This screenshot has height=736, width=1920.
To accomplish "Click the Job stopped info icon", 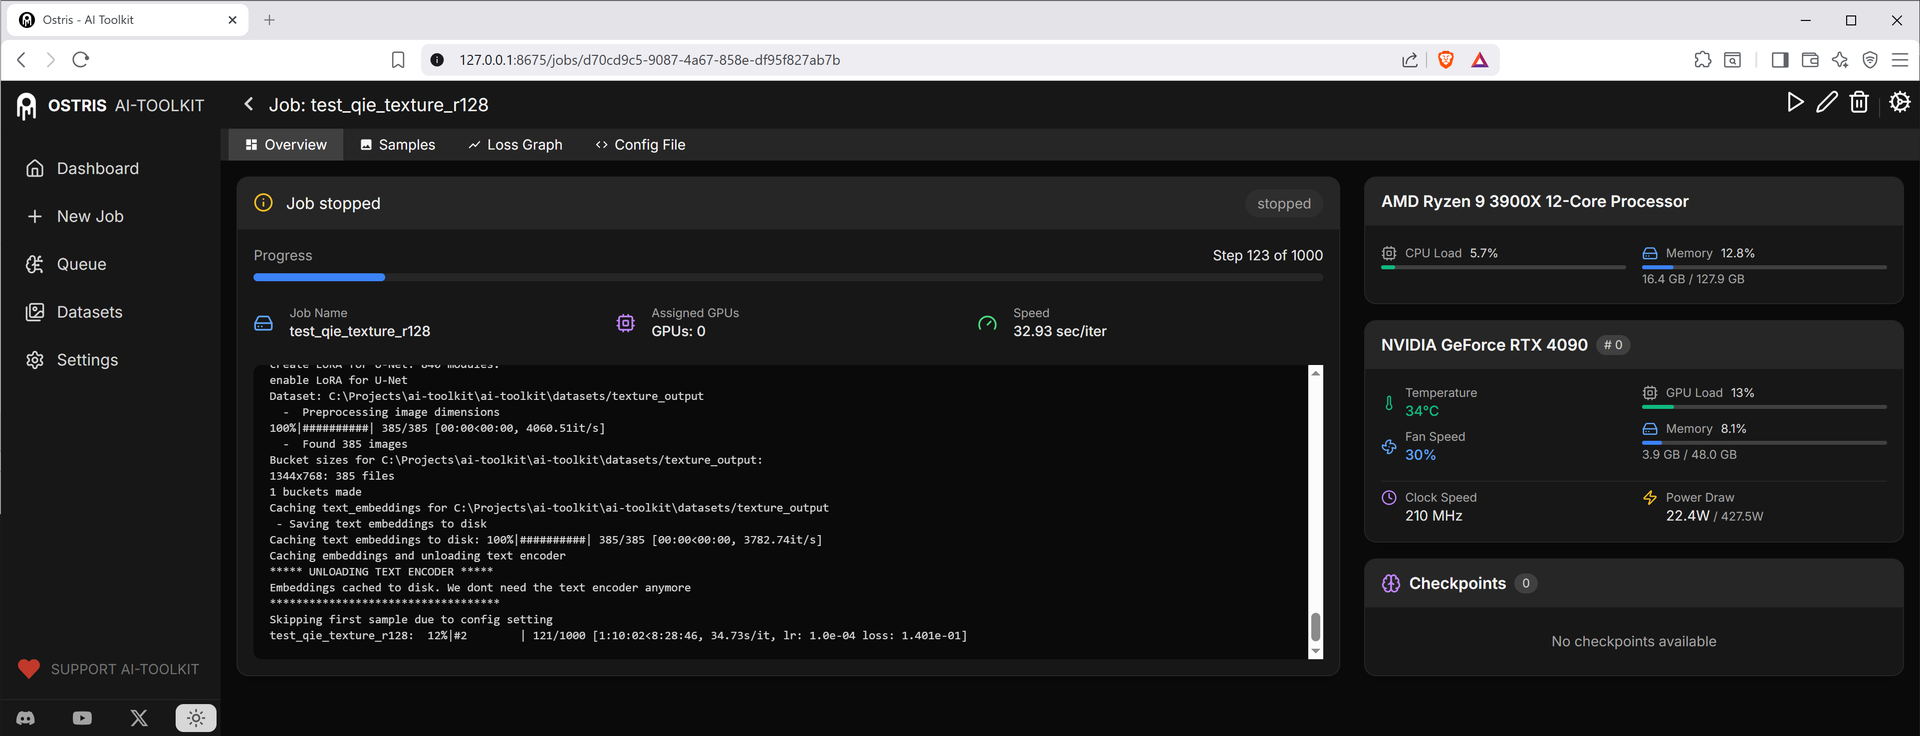I will click(263, 203).
